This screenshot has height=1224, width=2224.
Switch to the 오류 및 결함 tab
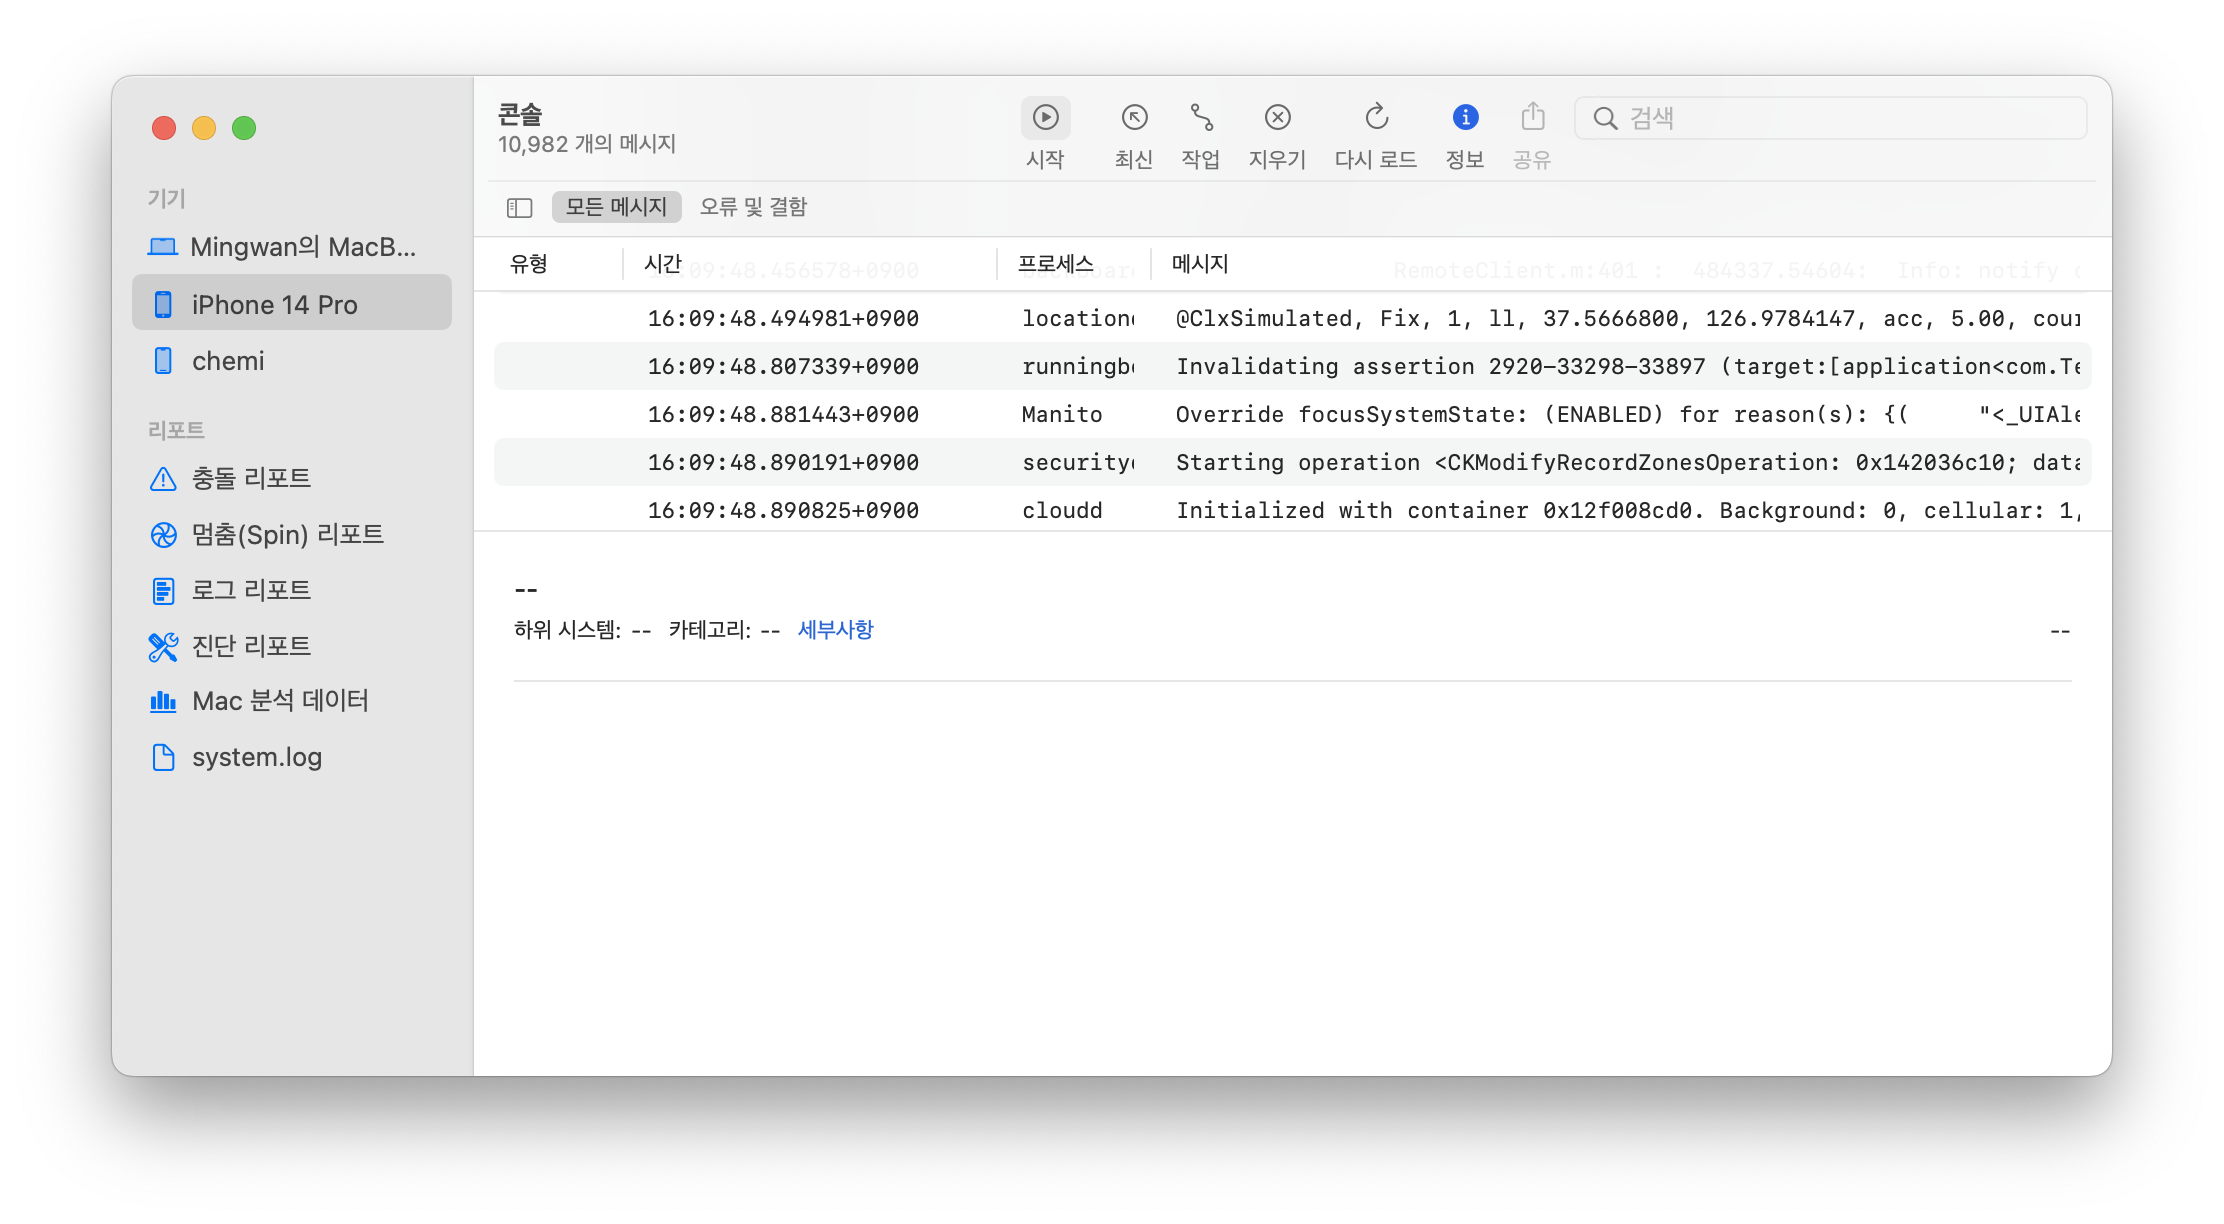753,207
